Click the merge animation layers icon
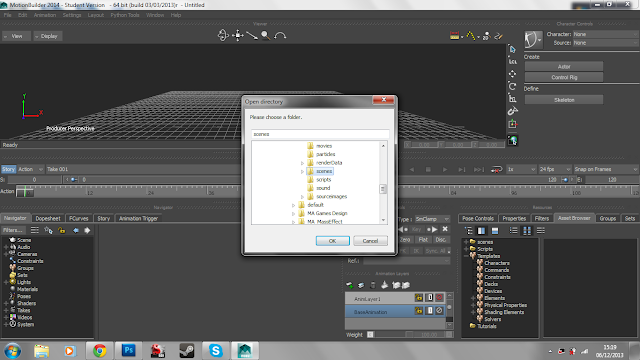 pos(384,285)
